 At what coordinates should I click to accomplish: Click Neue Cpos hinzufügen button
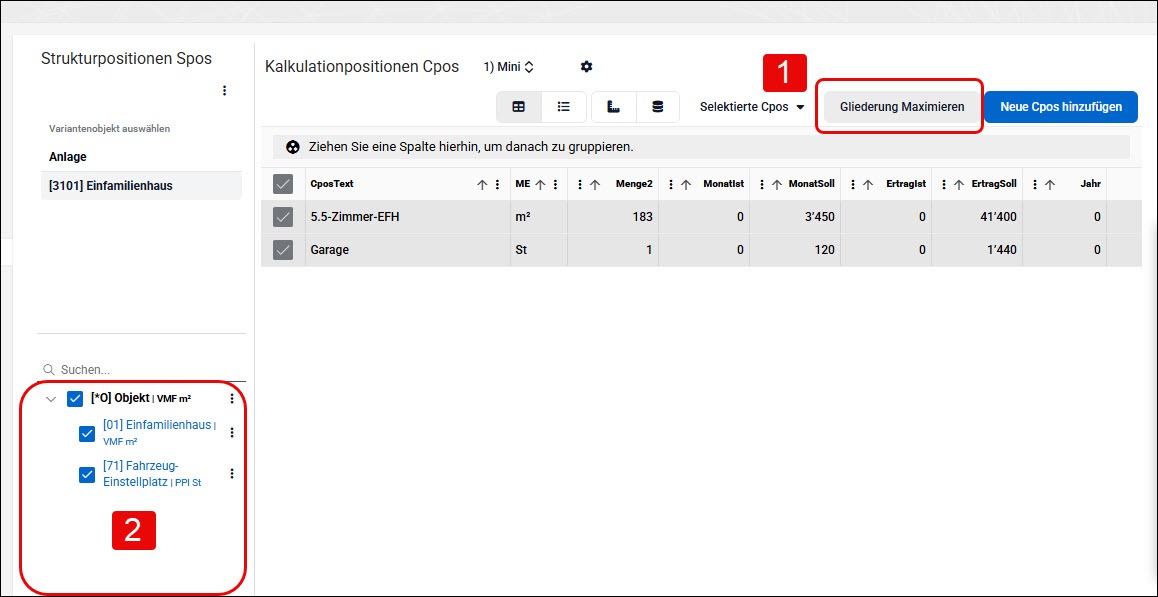(x=1061, y=107)
